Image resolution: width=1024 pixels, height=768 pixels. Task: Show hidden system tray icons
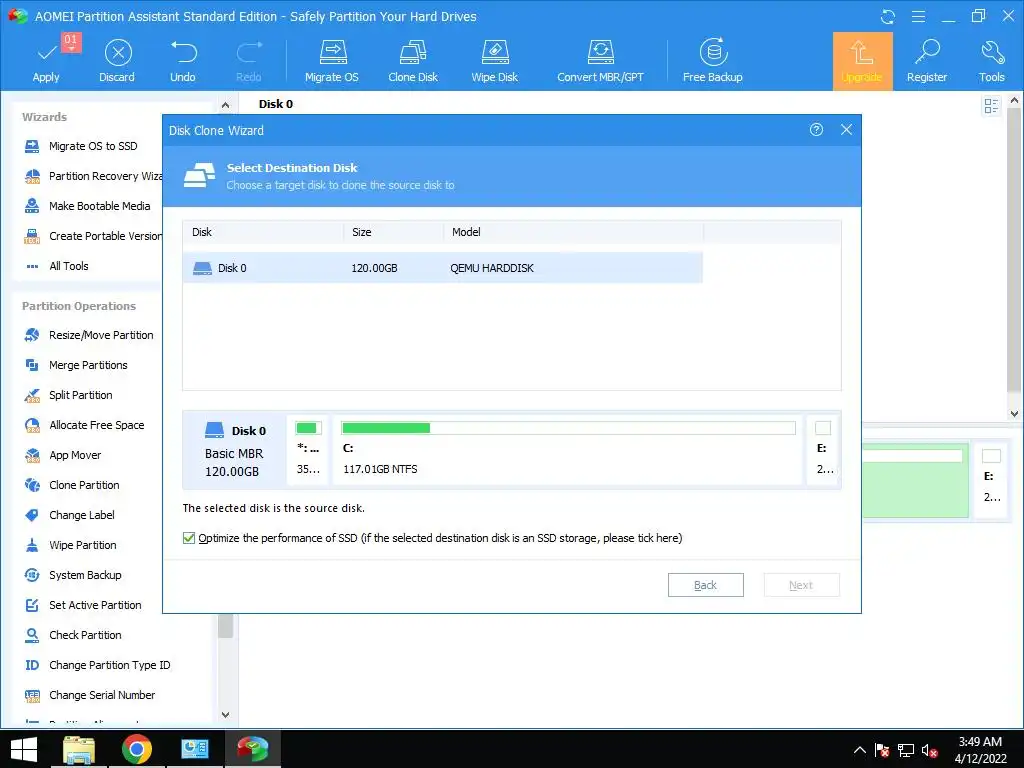(860, 750)
